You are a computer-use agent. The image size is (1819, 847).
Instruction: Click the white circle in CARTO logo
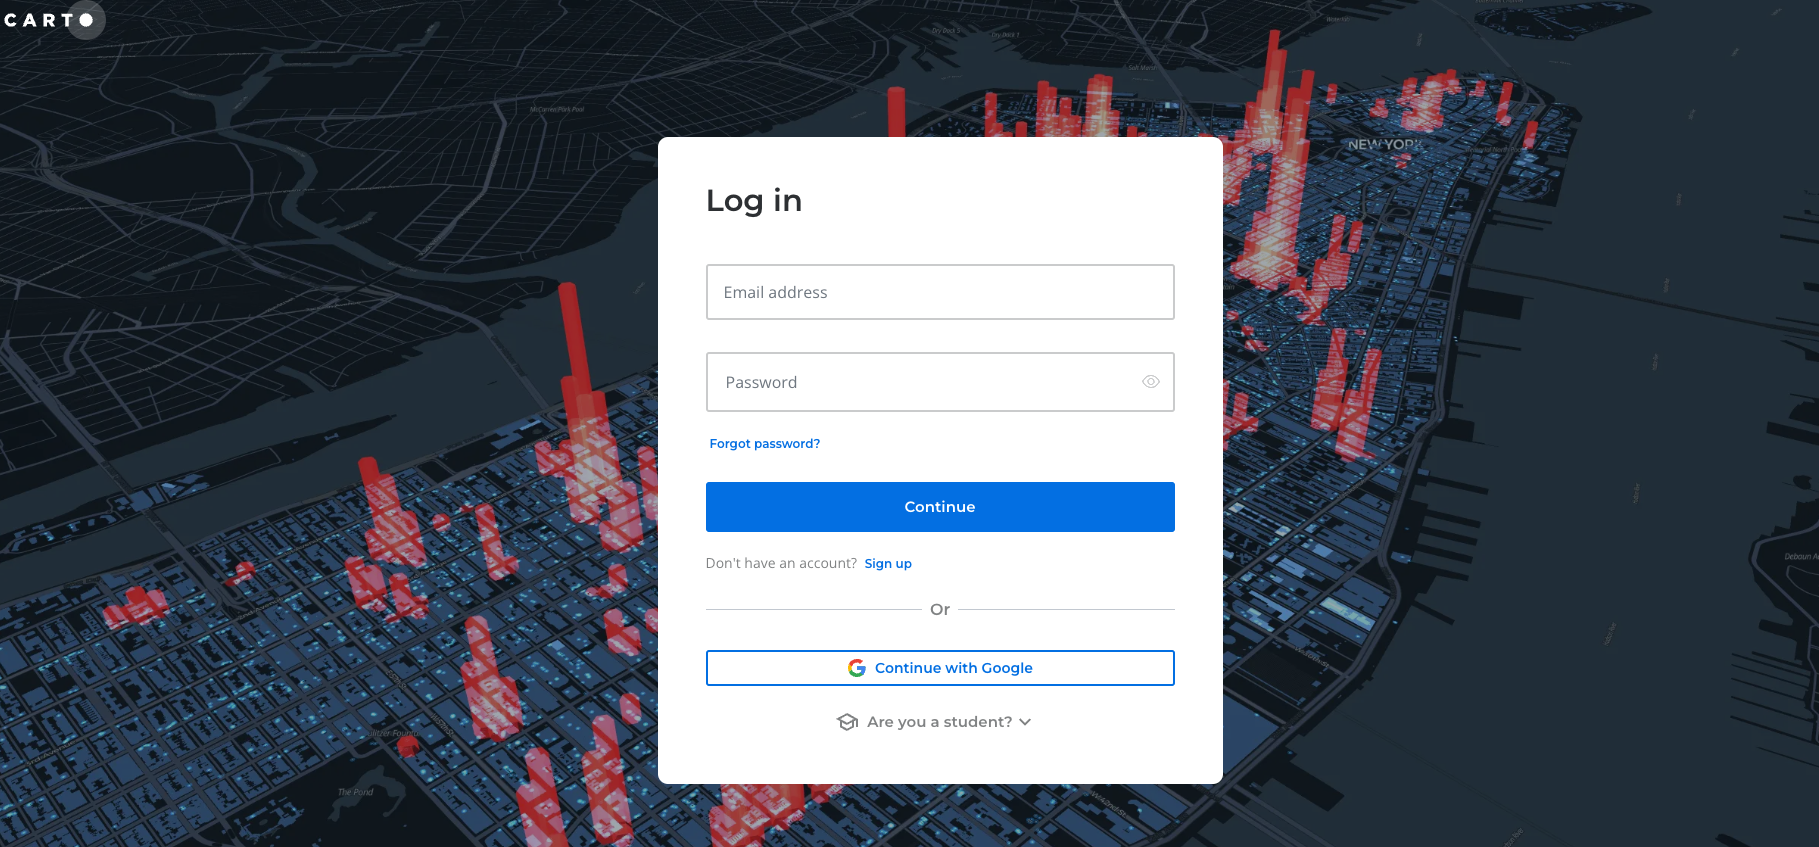tap(86, 20)
